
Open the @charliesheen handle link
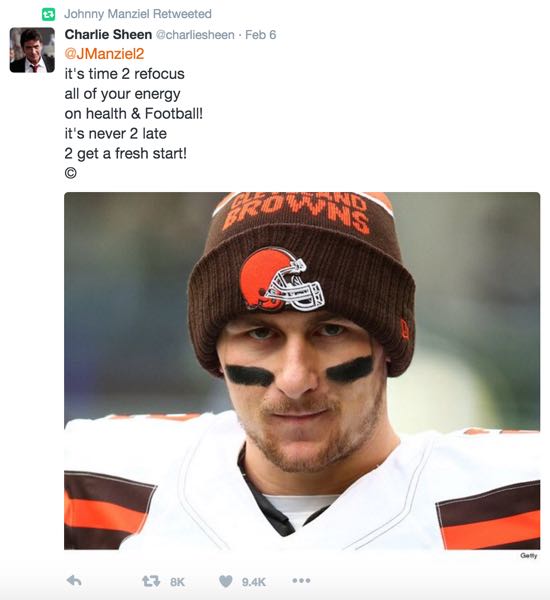[195, 35]
